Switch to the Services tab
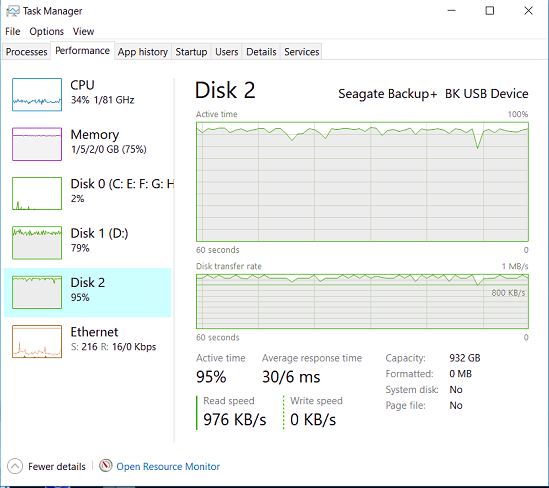549x488 pixels. tap(301, 52)
